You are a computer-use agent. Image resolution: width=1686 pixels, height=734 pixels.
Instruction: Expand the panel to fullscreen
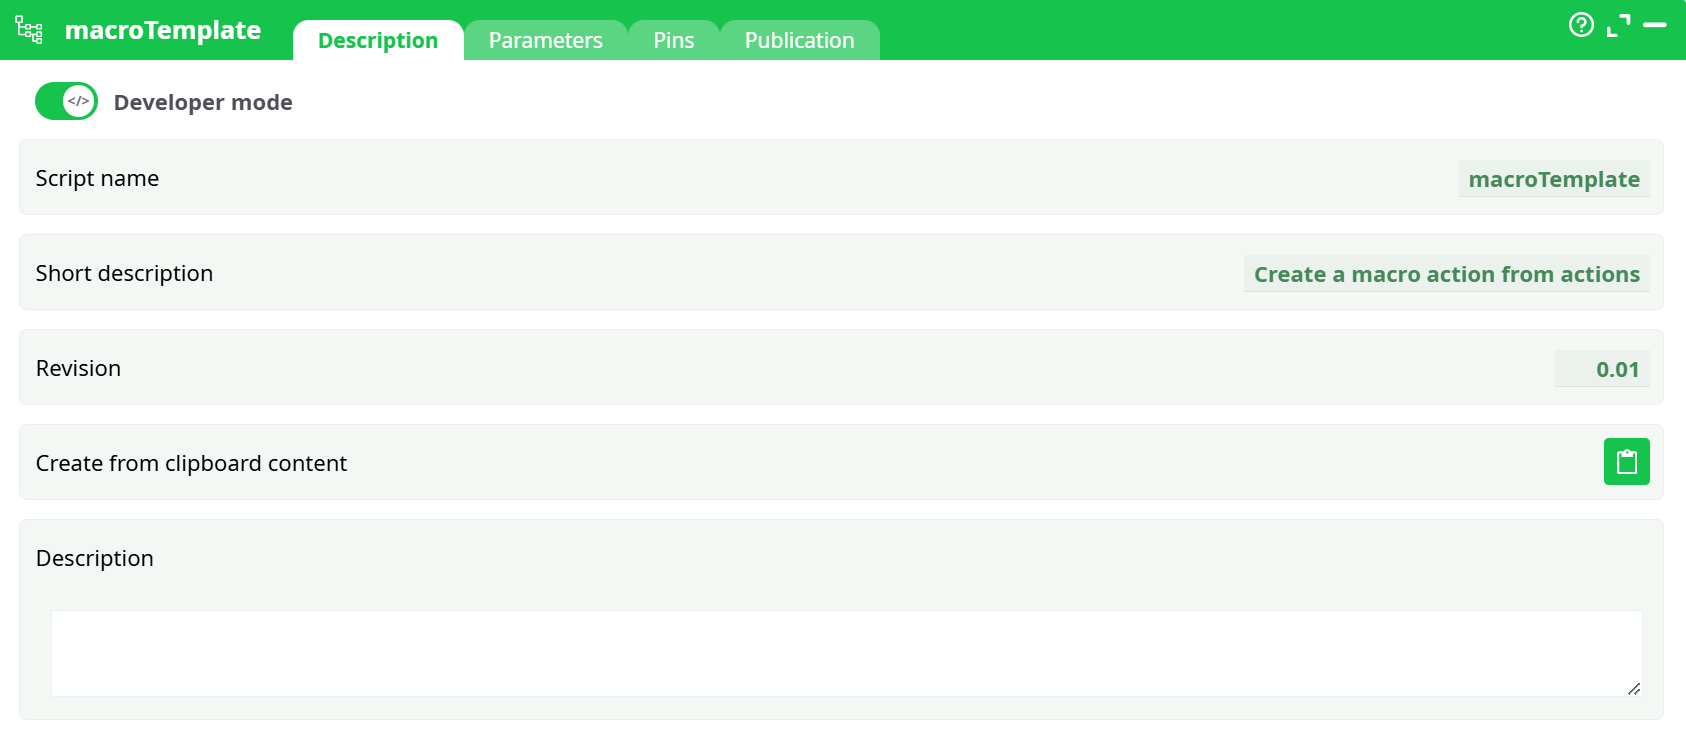pos(1618,25)
